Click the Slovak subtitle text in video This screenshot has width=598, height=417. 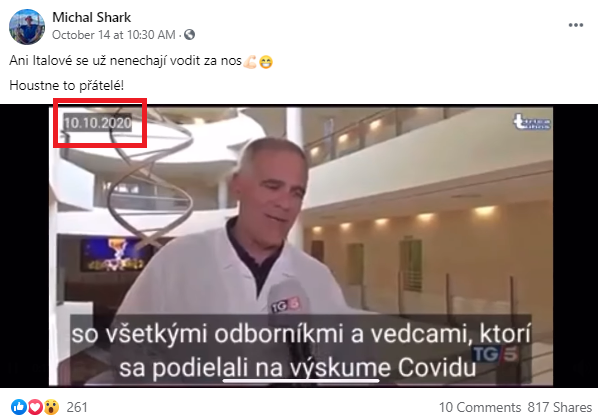coord(301,351)
